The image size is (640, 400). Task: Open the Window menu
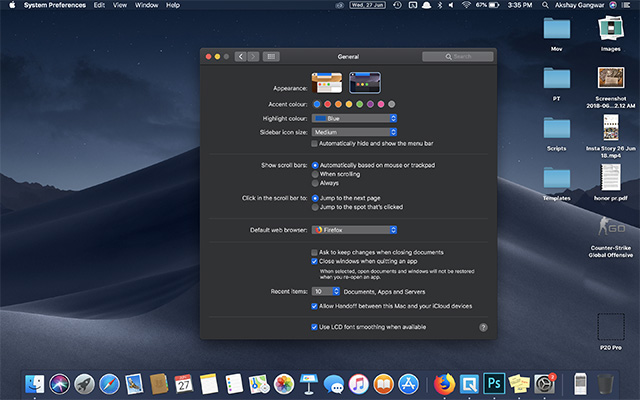coord(147,5)
